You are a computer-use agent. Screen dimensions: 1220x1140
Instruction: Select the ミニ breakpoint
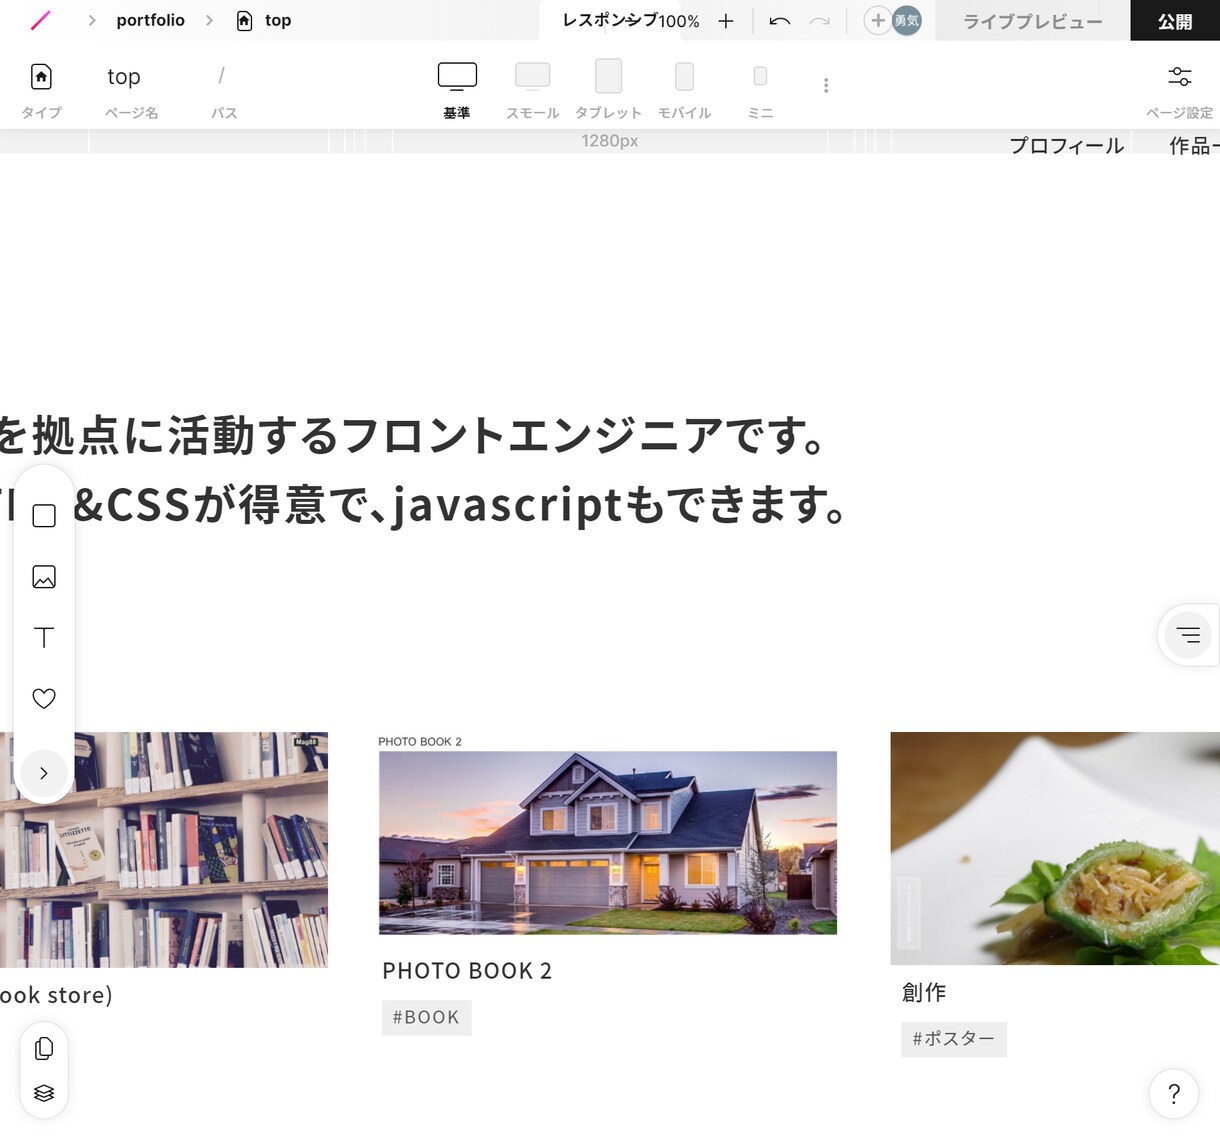point(760,88)
